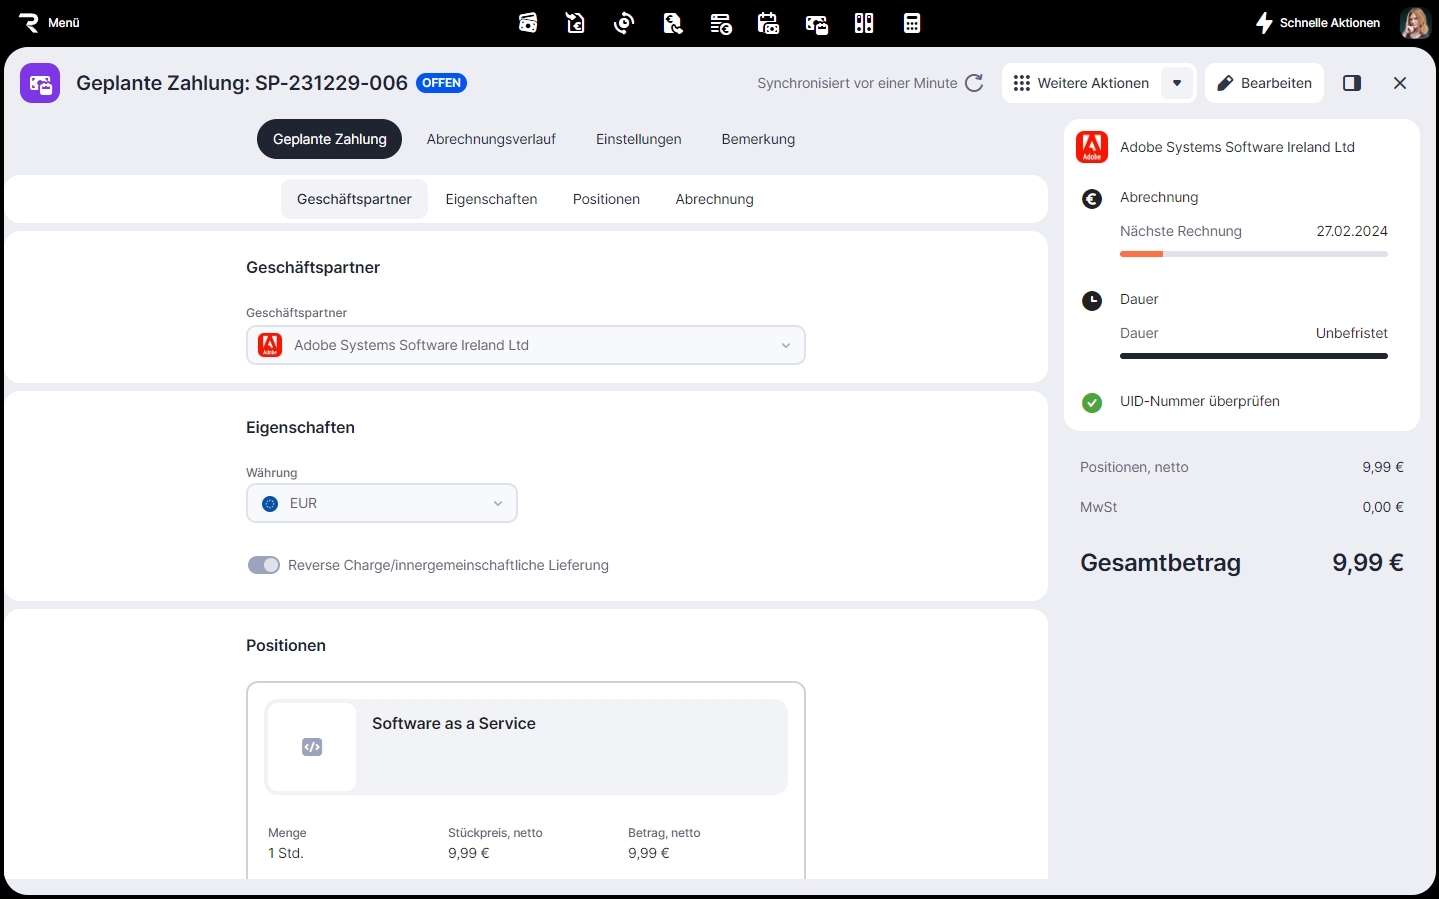Open the Geschäftspartner dropdown
The width and height of the screenshot is (1439, 899).
click(525, 345)
